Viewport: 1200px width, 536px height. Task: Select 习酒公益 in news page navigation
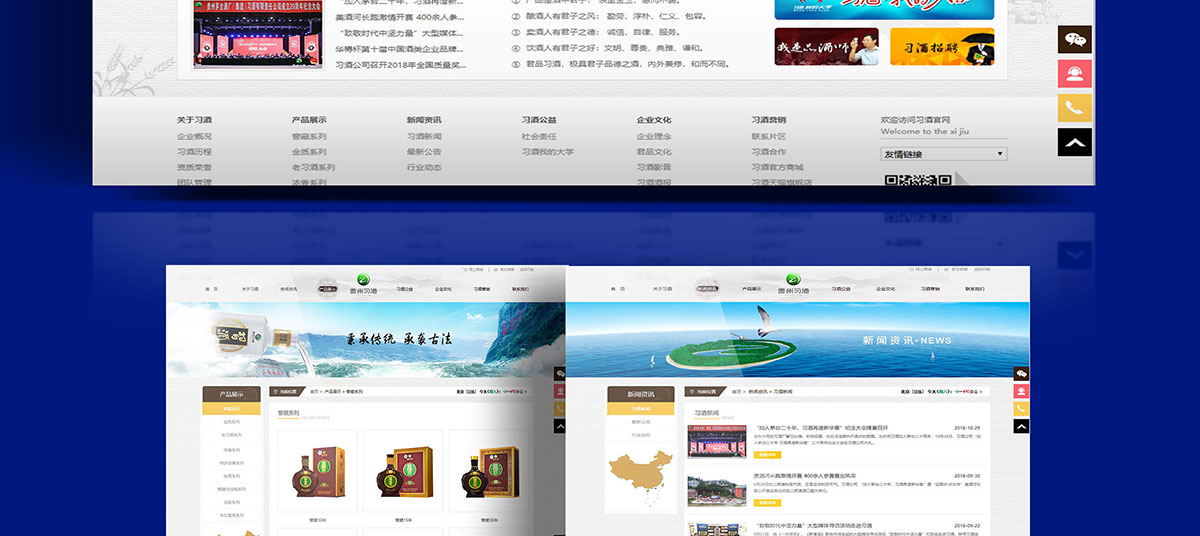pos(841,289)
